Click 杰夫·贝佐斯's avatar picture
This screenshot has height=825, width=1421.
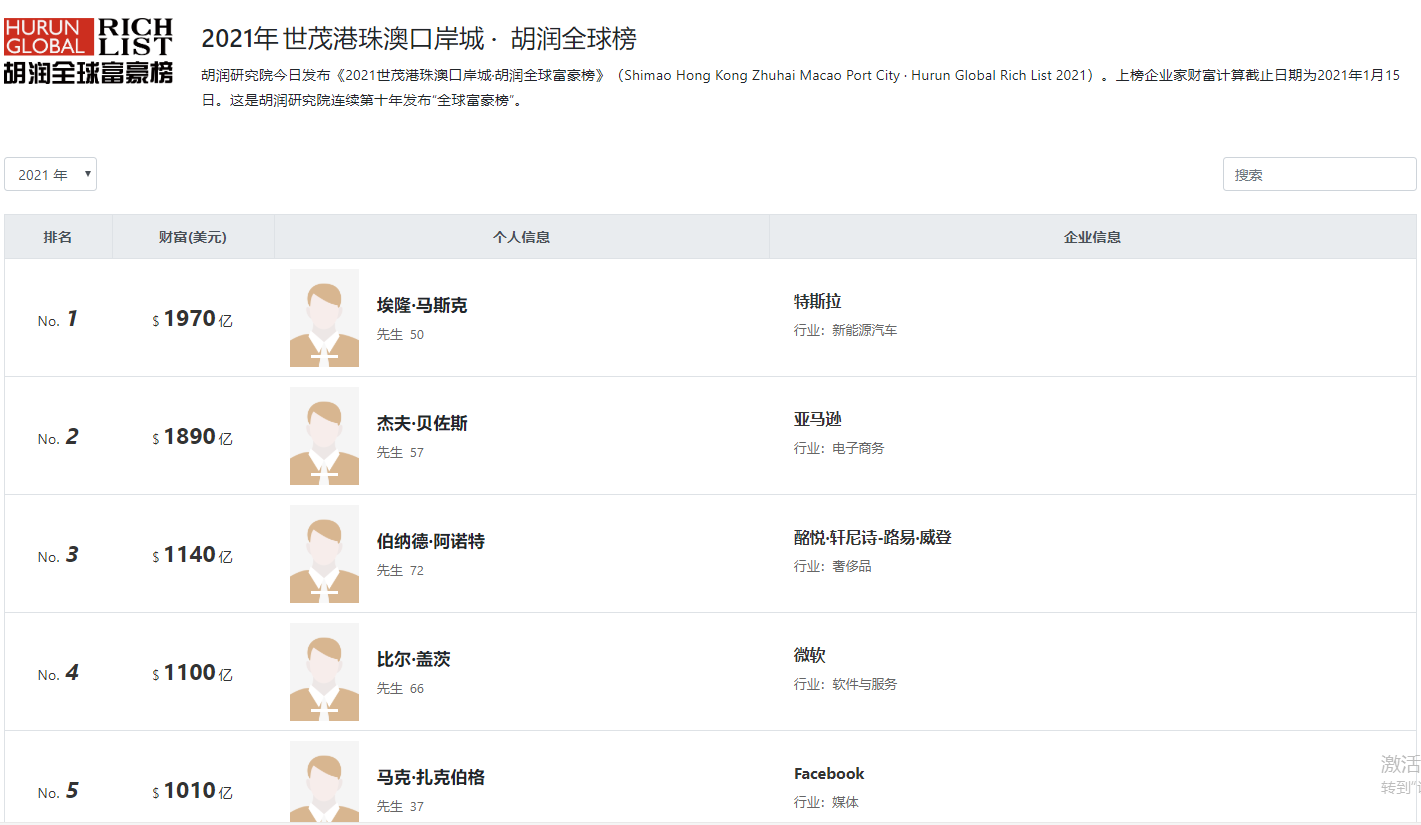pyautogui.click(x=324, y=436)
